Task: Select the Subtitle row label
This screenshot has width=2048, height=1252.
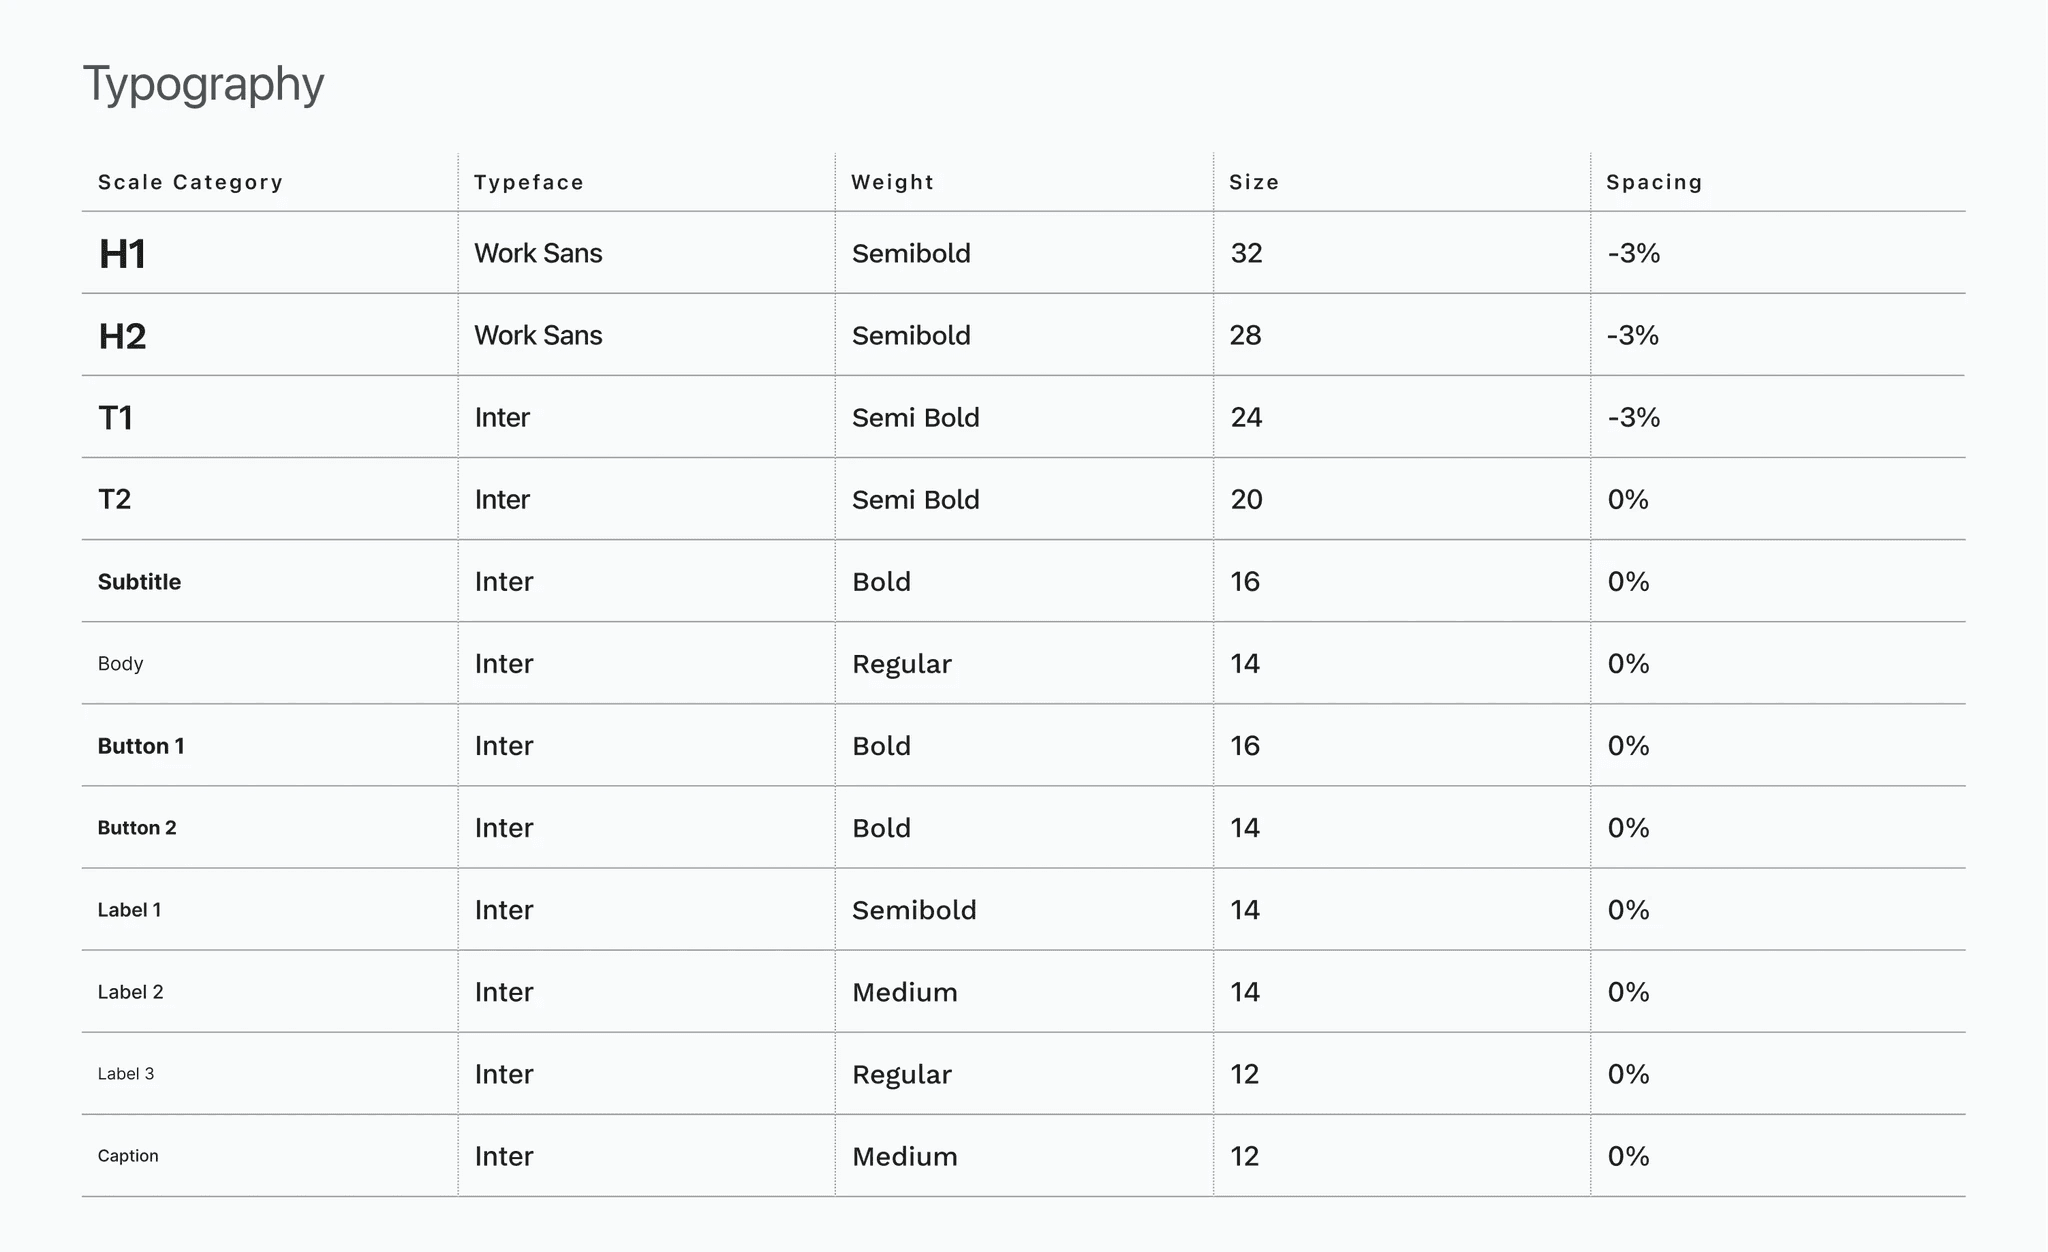Action: pyautogui.click(x=139, y=582)
